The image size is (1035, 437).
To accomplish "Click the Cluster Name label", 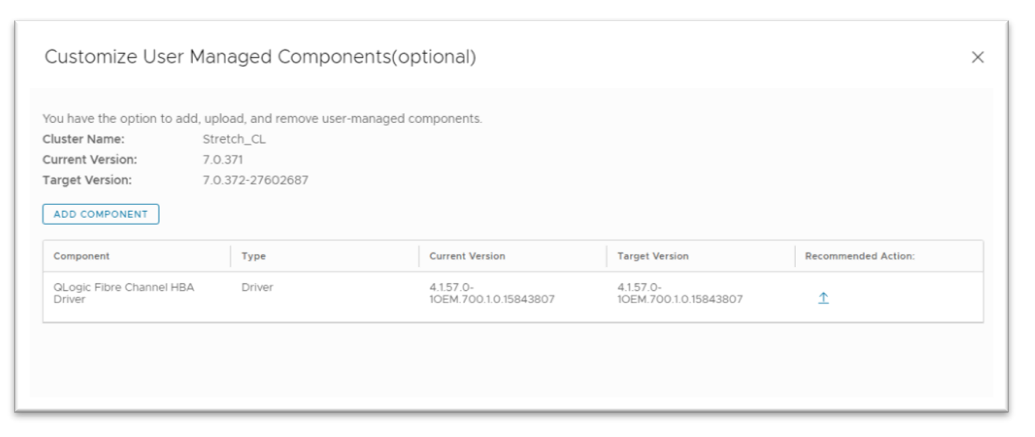I will 83,139.
